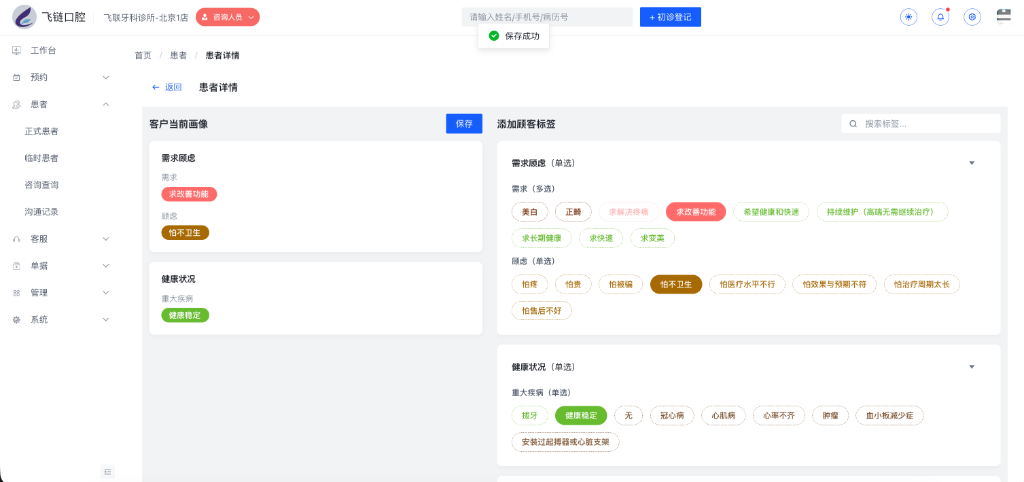Image resolution: width=1024 pixels, height=482 pixels.
Task: Open the 咨询人员 role dropdown
Action: pos(228,18)
